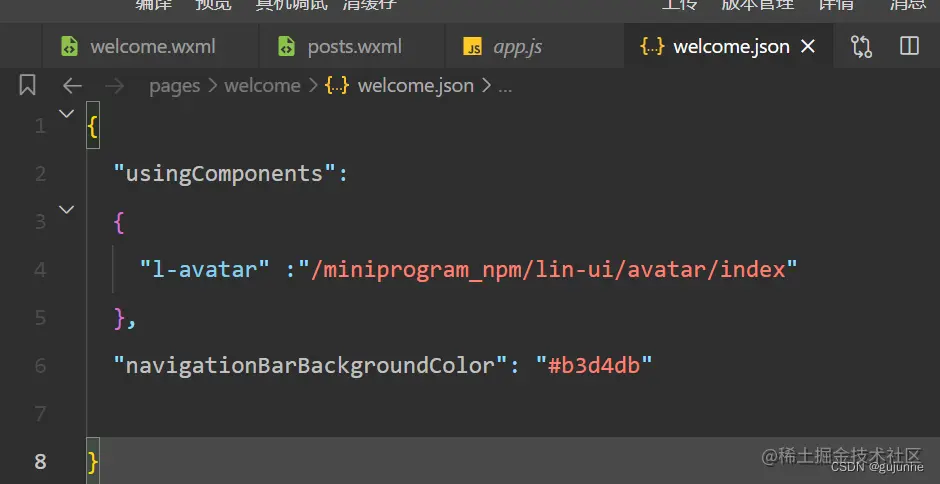Click line number 8 in the gutter
The image size is (940, 484).
[x=40, y=461]
